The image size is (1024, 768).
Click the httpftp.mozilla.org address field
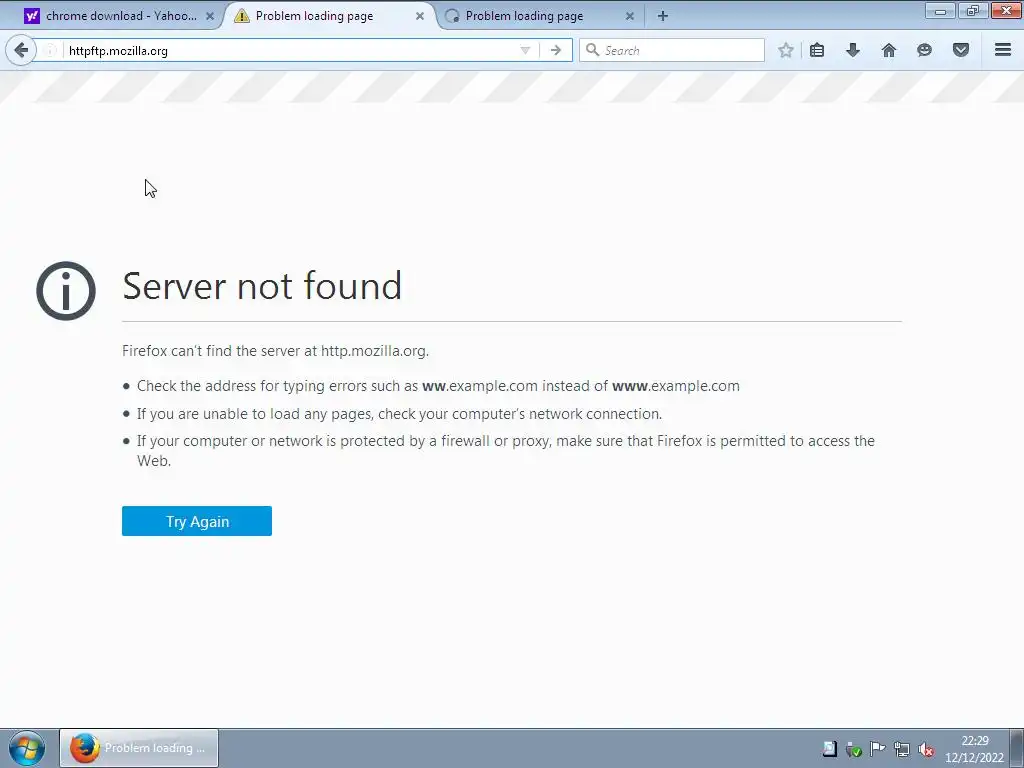(287, 50)
